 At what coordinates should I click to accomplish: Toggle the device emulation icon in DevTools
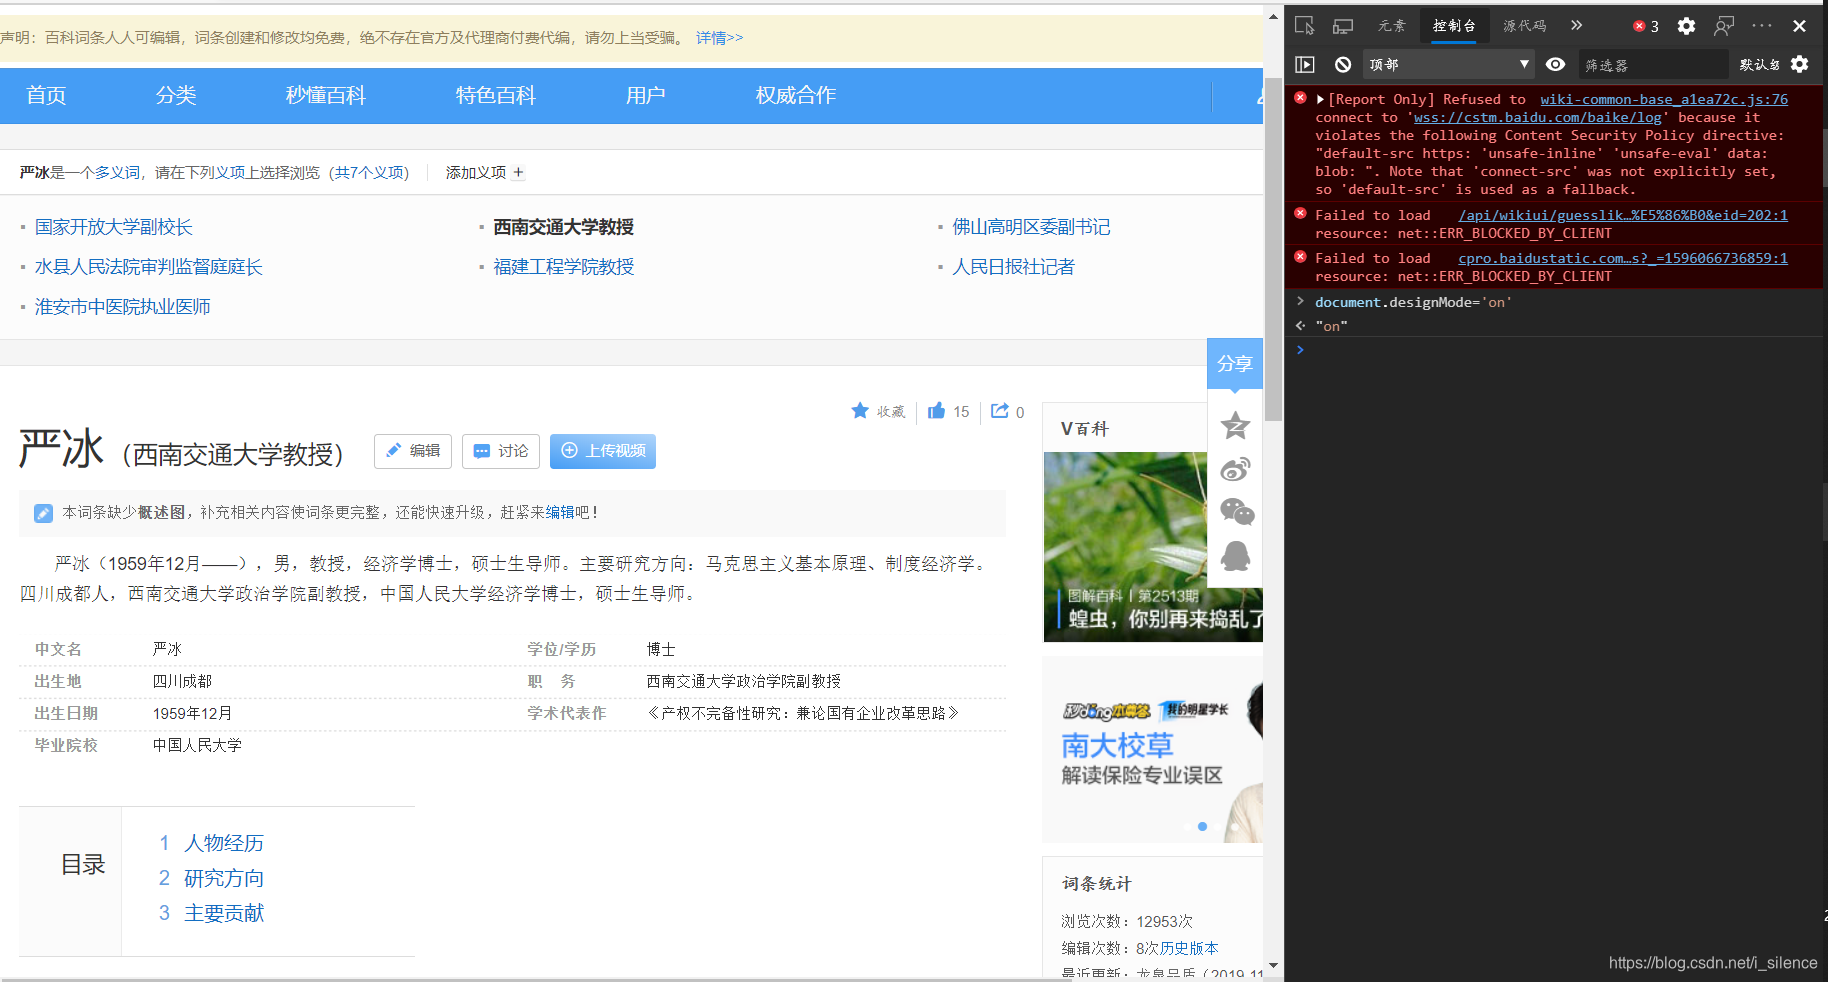point(1343,26)
